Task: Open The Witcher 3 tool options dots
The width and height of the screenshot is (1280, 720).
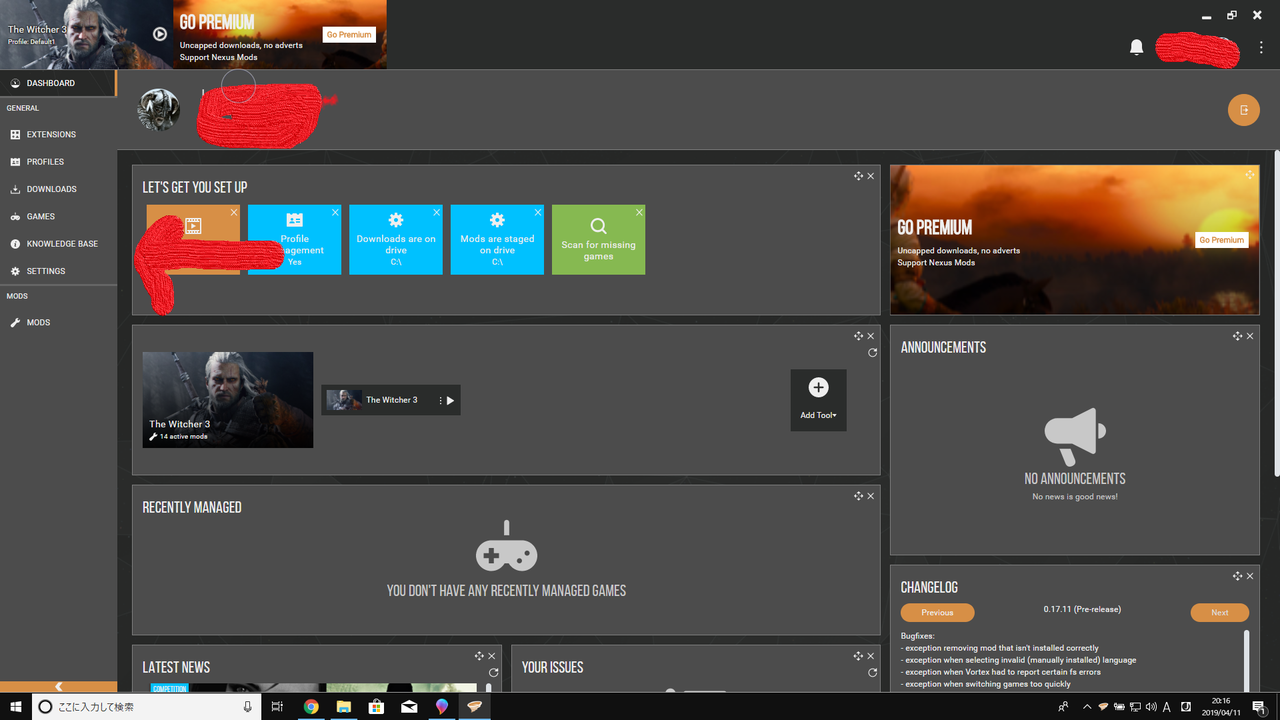Action: coord(441,400)
